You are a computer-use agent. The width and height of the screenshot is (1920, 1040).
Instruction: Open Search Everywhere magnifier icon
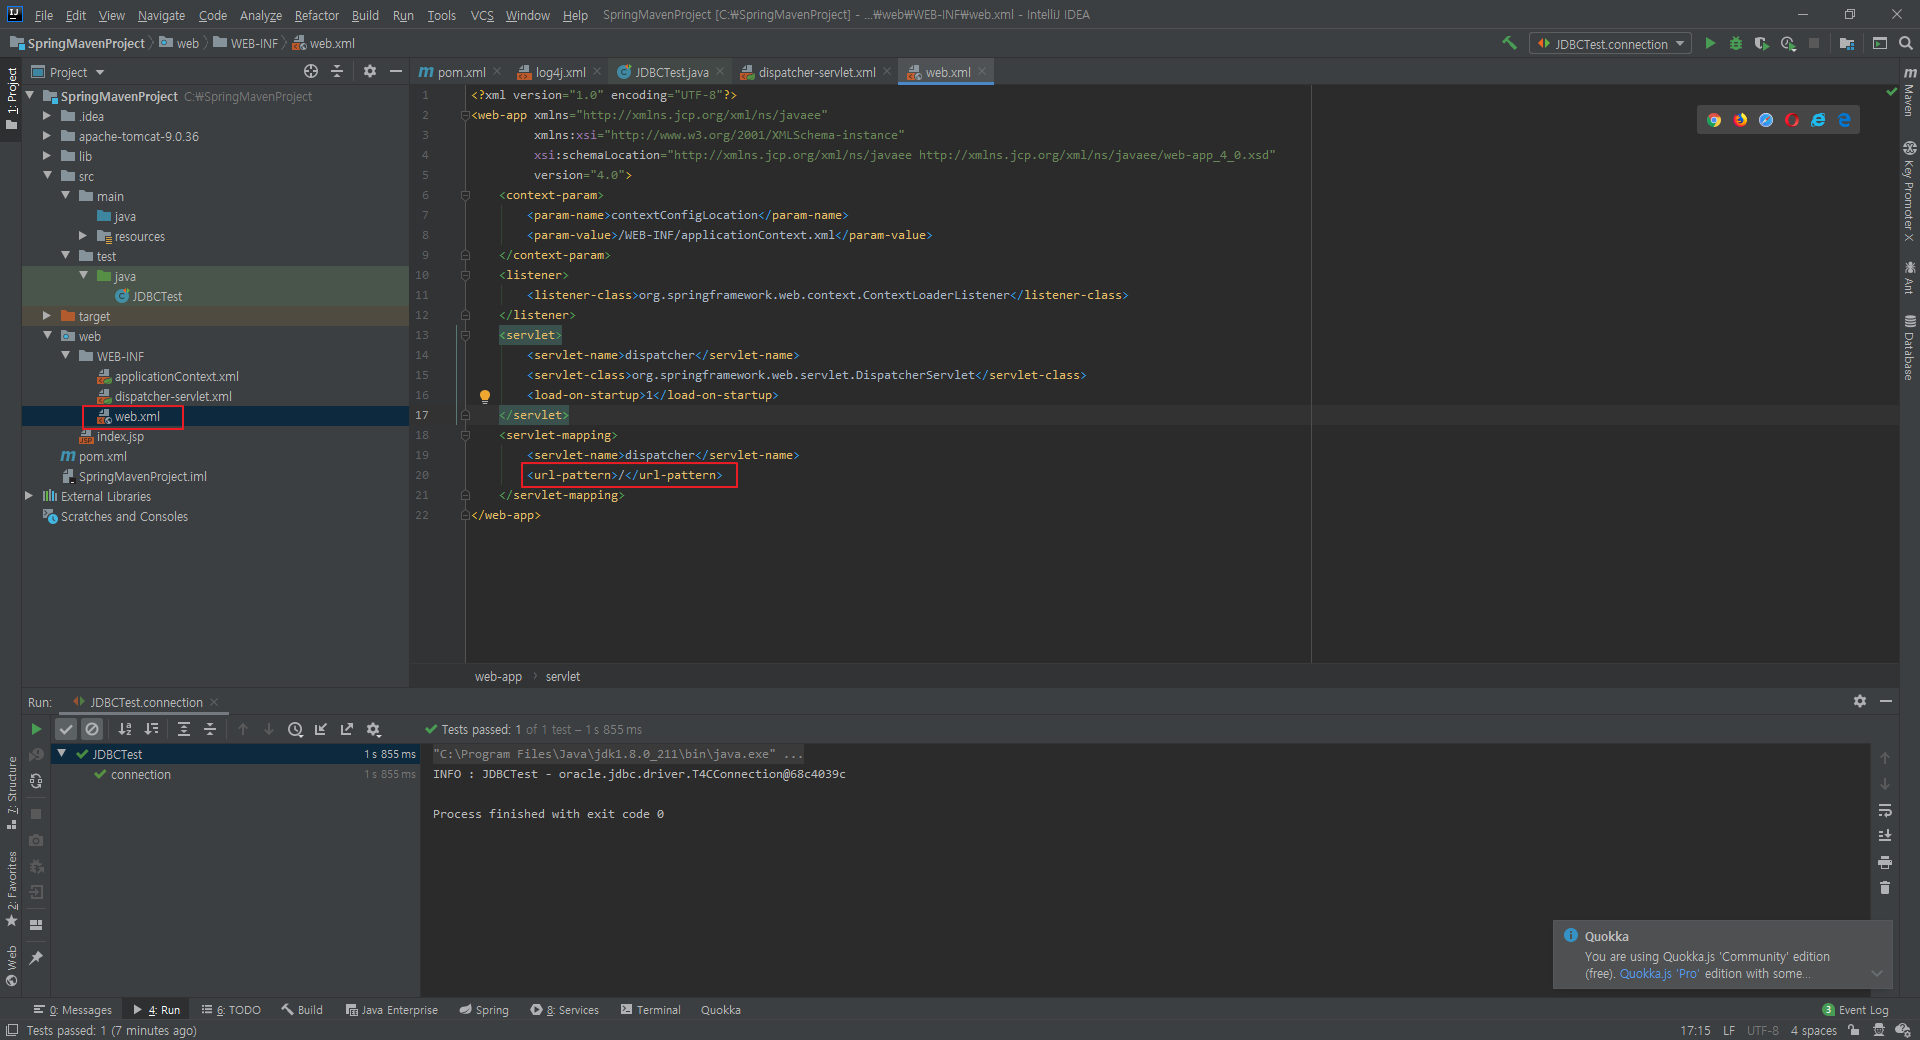pos(1906,43)
